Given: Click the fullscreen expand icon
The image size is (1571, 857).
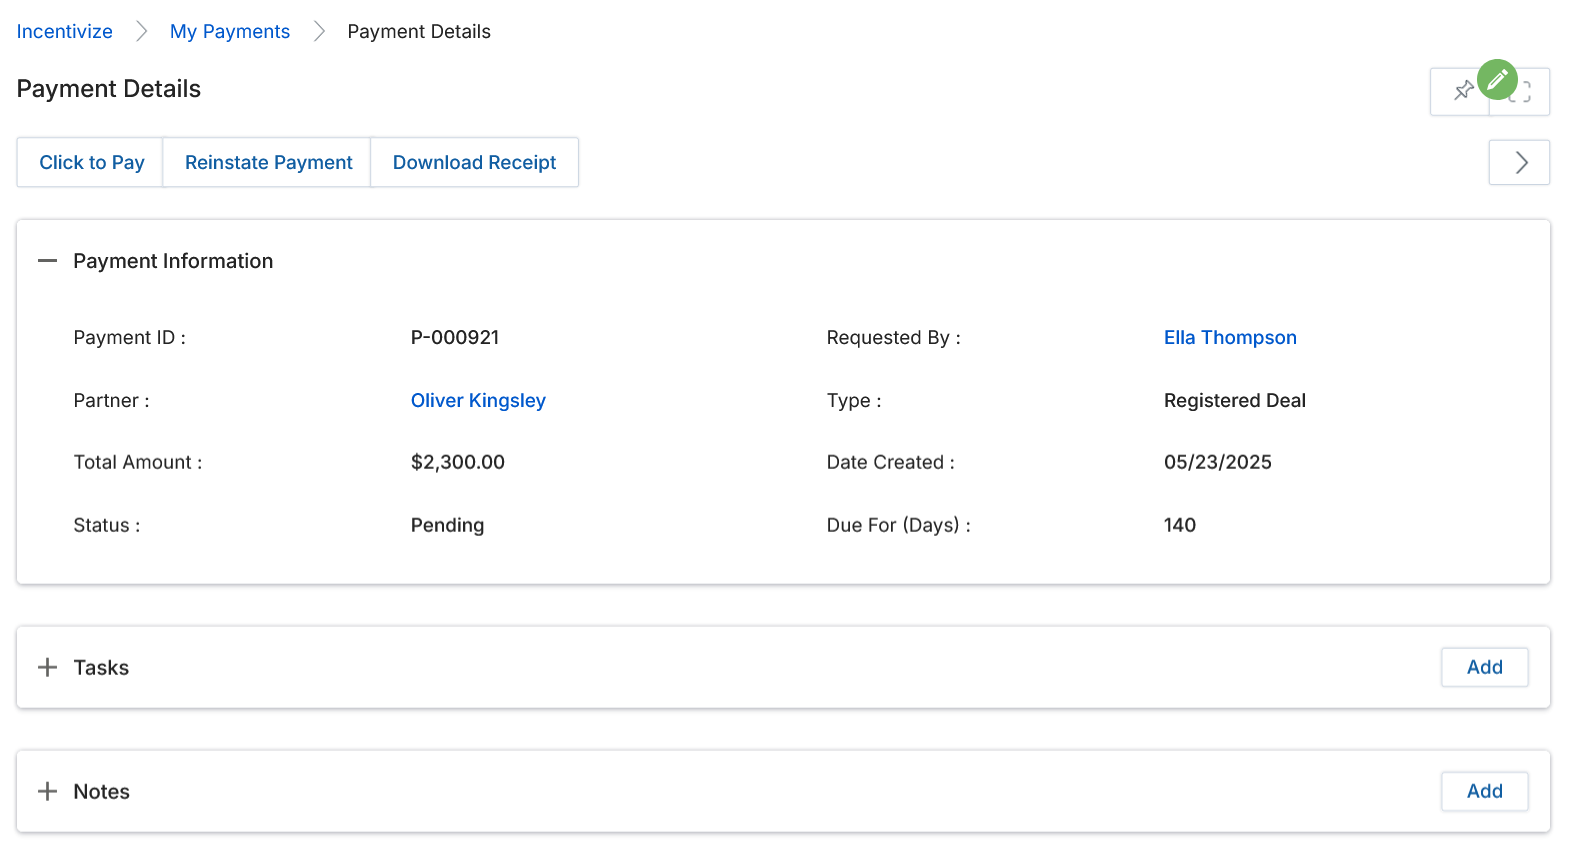Looking at the screenshot, I should tap(1521, 92).
